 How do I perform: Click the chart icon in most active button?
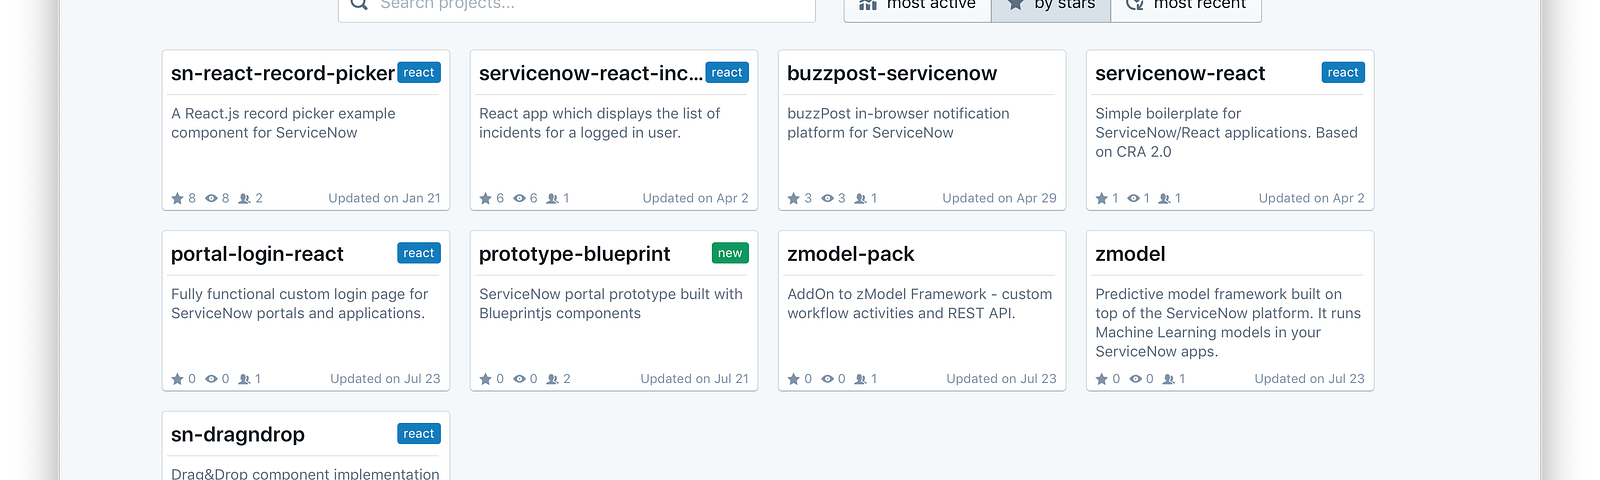(868, 5)
